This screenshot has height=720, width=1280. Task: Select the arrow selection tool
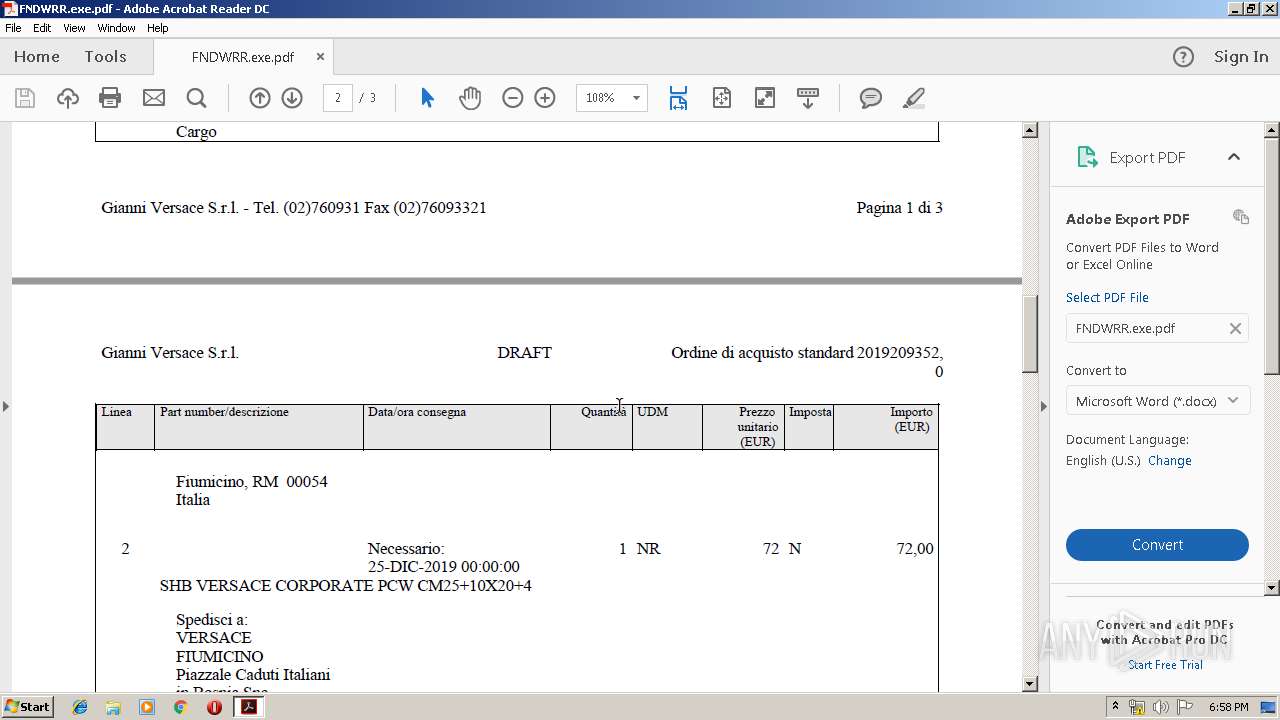(x=427, y=98)
